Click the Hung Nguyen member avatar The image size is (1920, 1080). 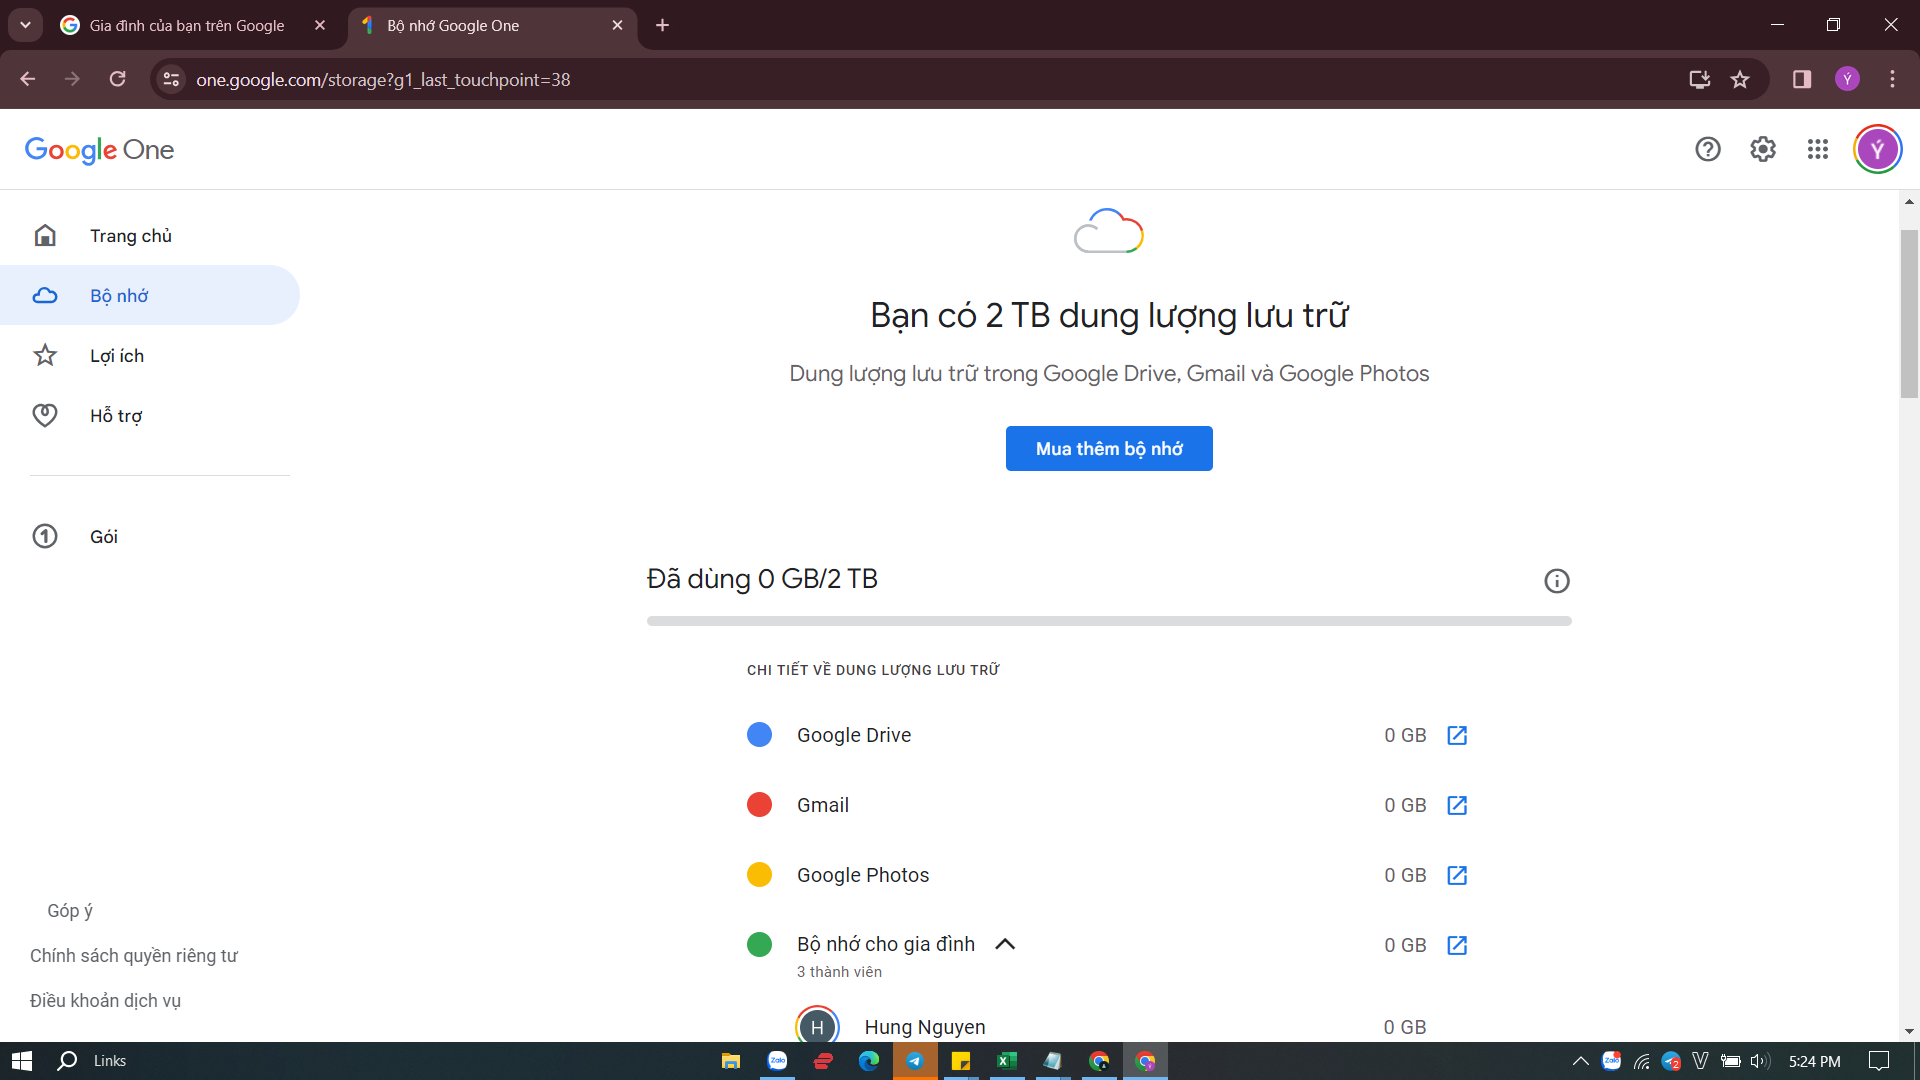pos(817,1026)
